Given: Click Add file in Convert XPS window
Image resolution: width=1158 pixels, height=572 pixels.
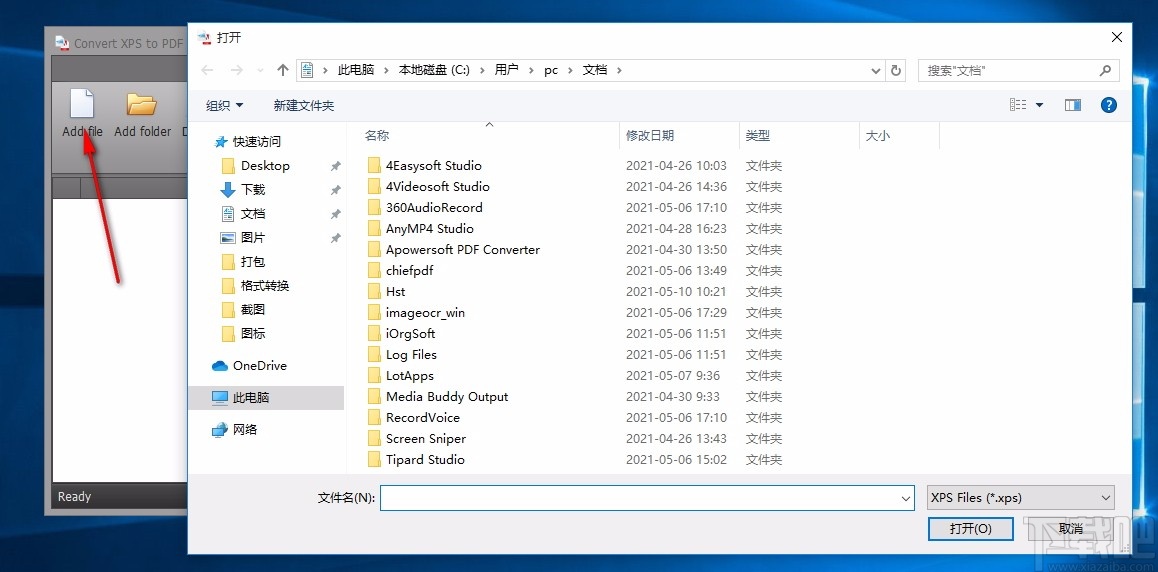Looking at the screenshot, I should pos(82,112).
